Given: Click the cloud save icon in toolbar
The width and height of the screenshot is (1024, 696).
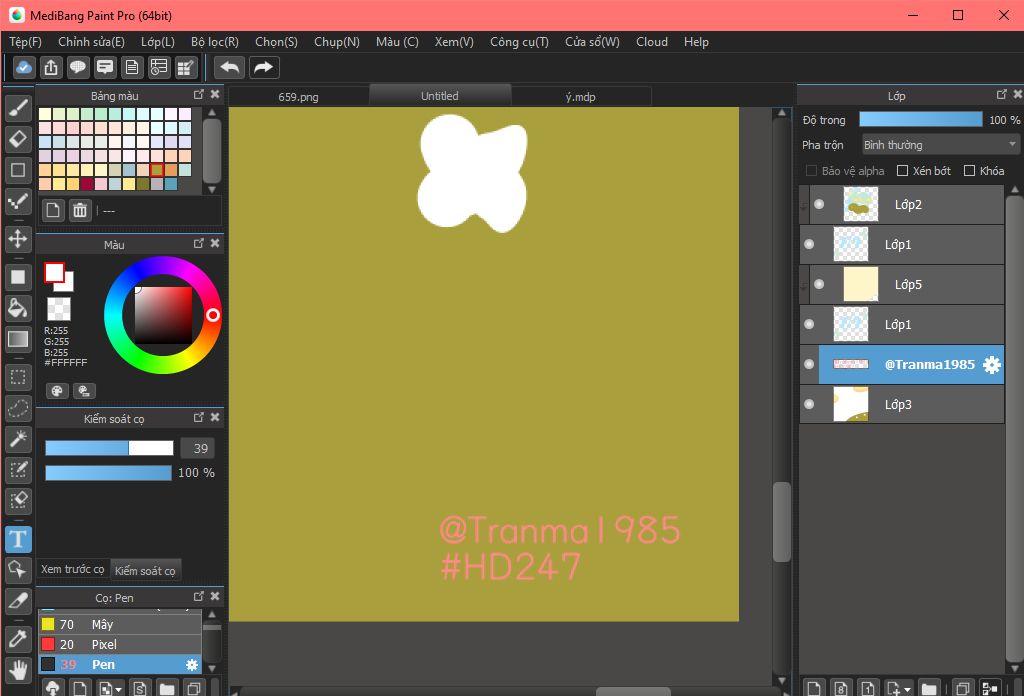Looking at the screenshot, I should tap(24, 67).
